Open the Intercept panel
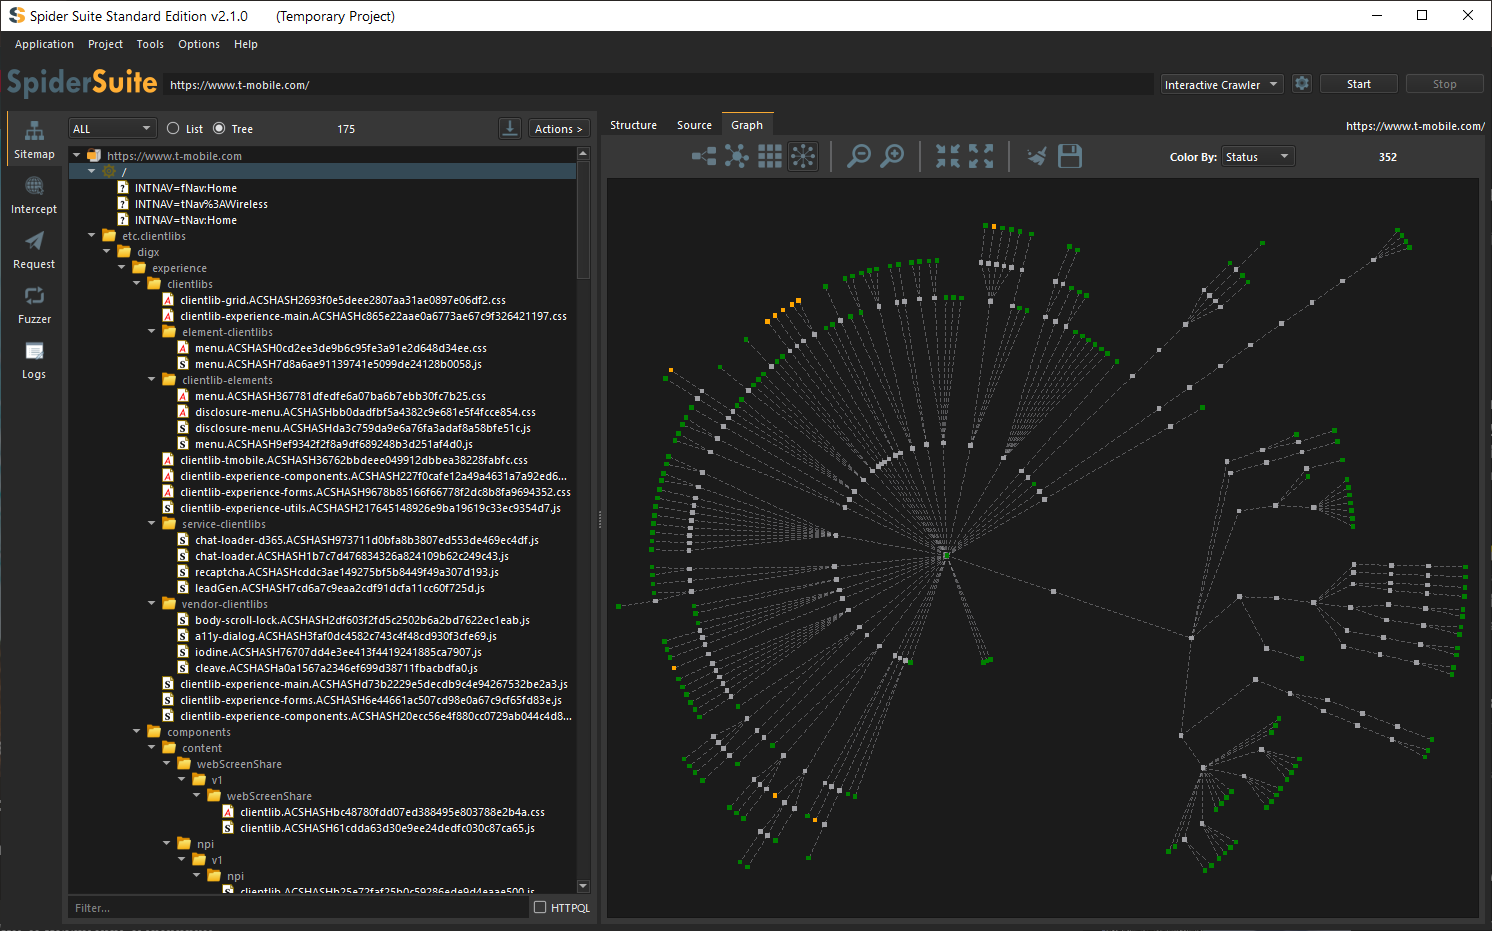Screen dimensions: 1492x931 click(x=34, y=194)
